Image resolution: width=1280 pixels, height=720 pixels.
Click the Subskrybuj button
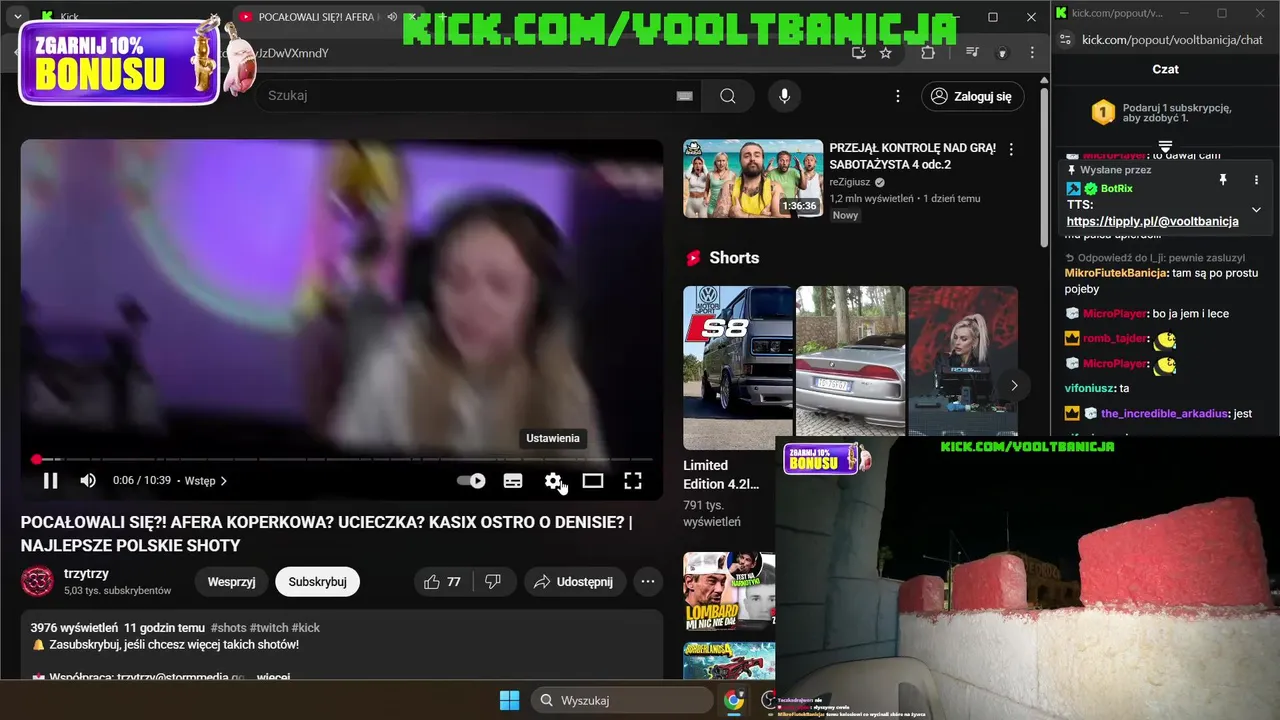317,581
